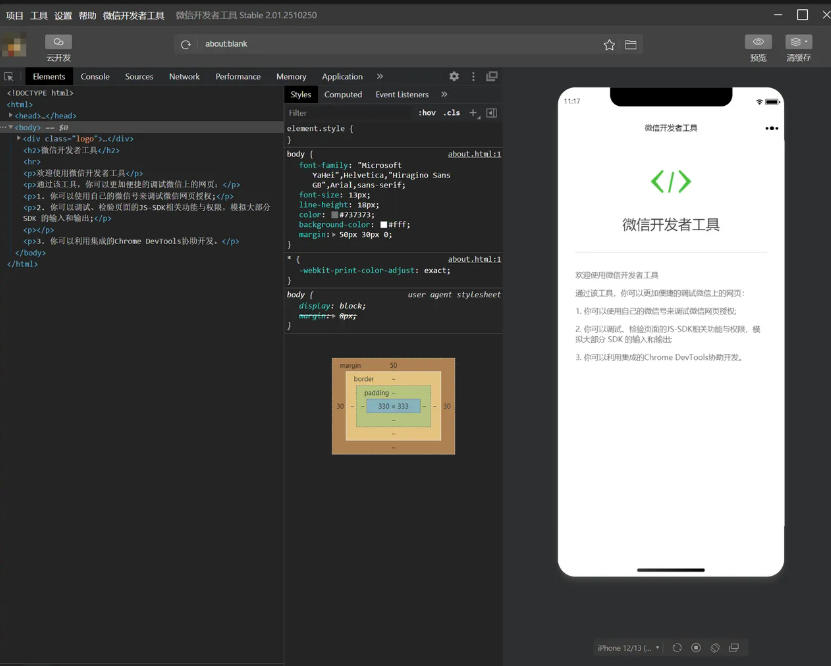Click the box model margin top value 50
The image size is (831, 666).
pyautogui.click(x=393, y=366)
